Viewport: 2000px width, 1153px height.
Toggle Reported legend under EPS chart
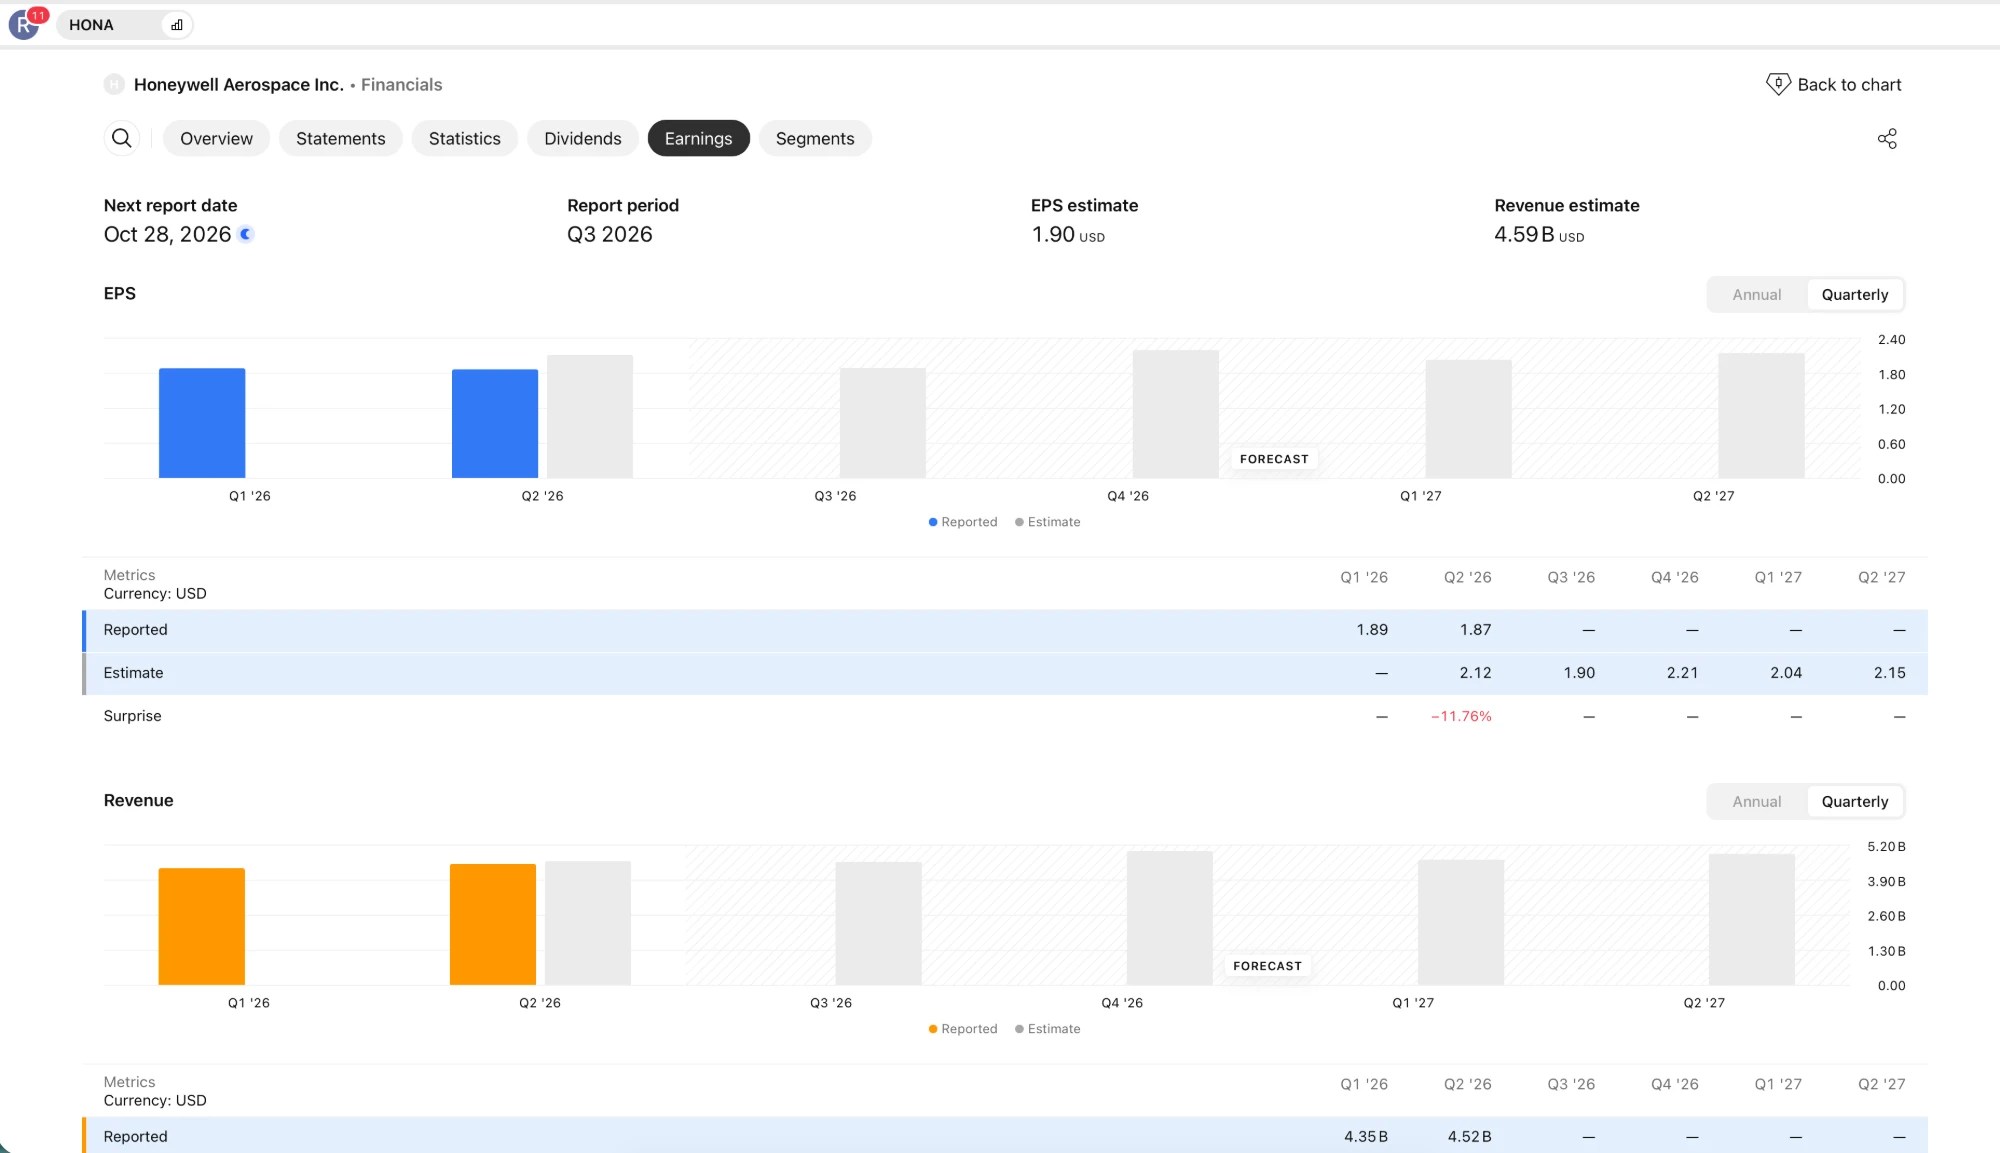point(963,522)
